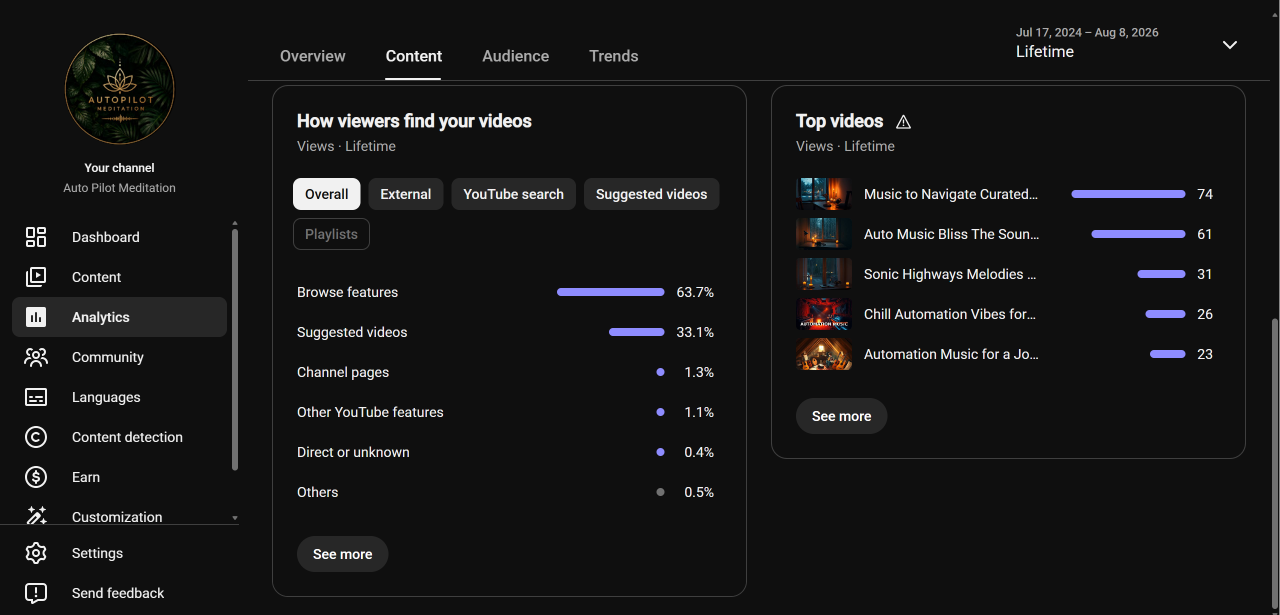The width and height of the screenshot is (1280, 615).
Task: Click See more under Top videos
Action: tap(841, 416)
